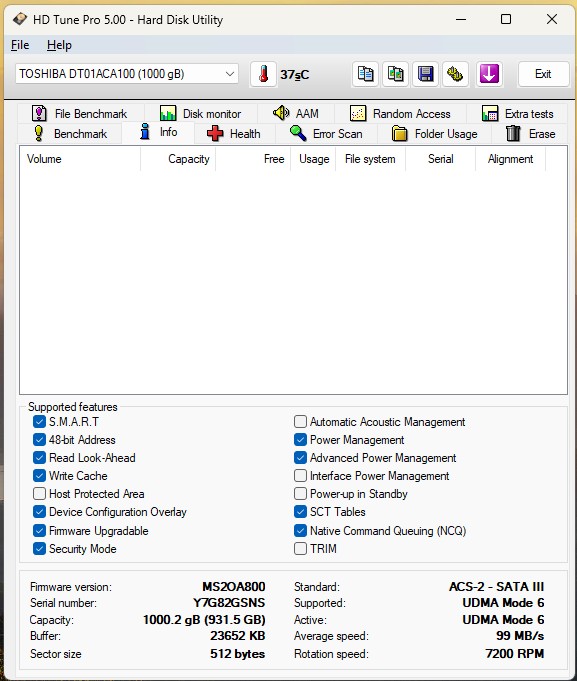Toggle the Firmware Upgradable checkbox
Viewport: 577px width, 681px height.
tap(39, 531)
